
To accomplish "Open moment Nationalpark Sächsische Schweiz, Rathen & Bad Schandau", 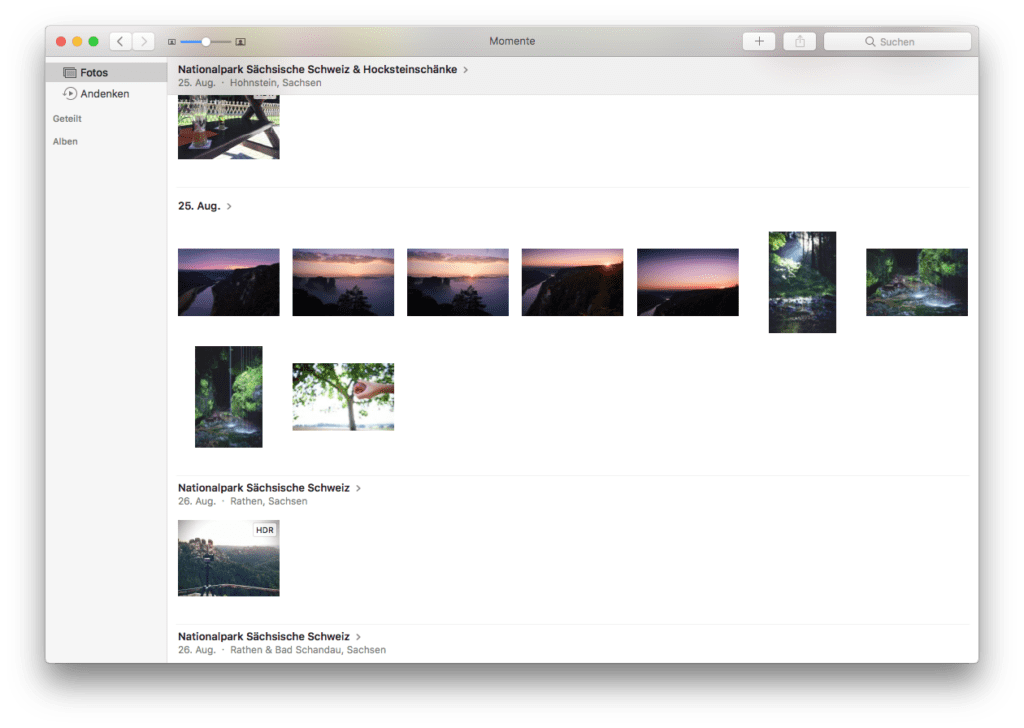I will (x=264, y=637).
